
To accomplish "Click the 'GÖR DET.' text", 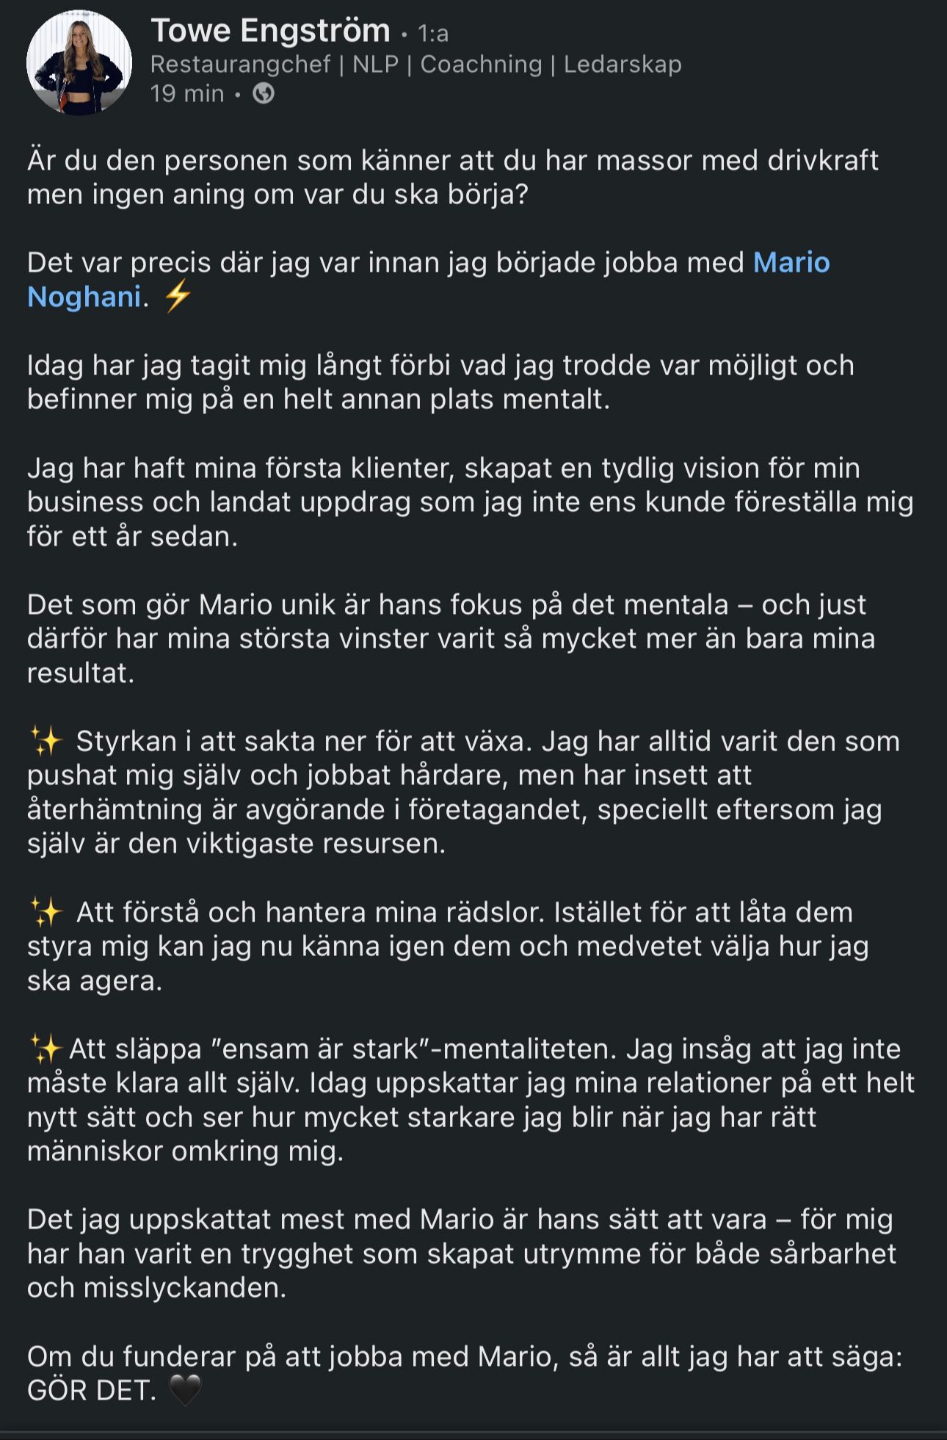I will tap(92, 1391).
